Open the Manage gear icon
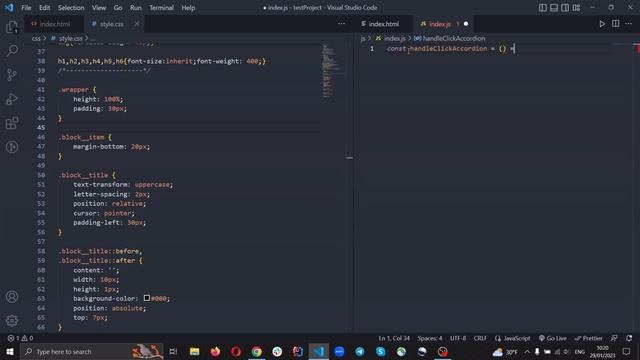 (x=12, y=321)
